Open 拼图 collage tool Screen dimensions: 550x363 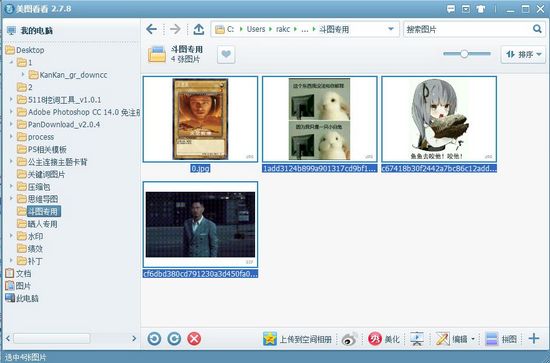point(501,339)
